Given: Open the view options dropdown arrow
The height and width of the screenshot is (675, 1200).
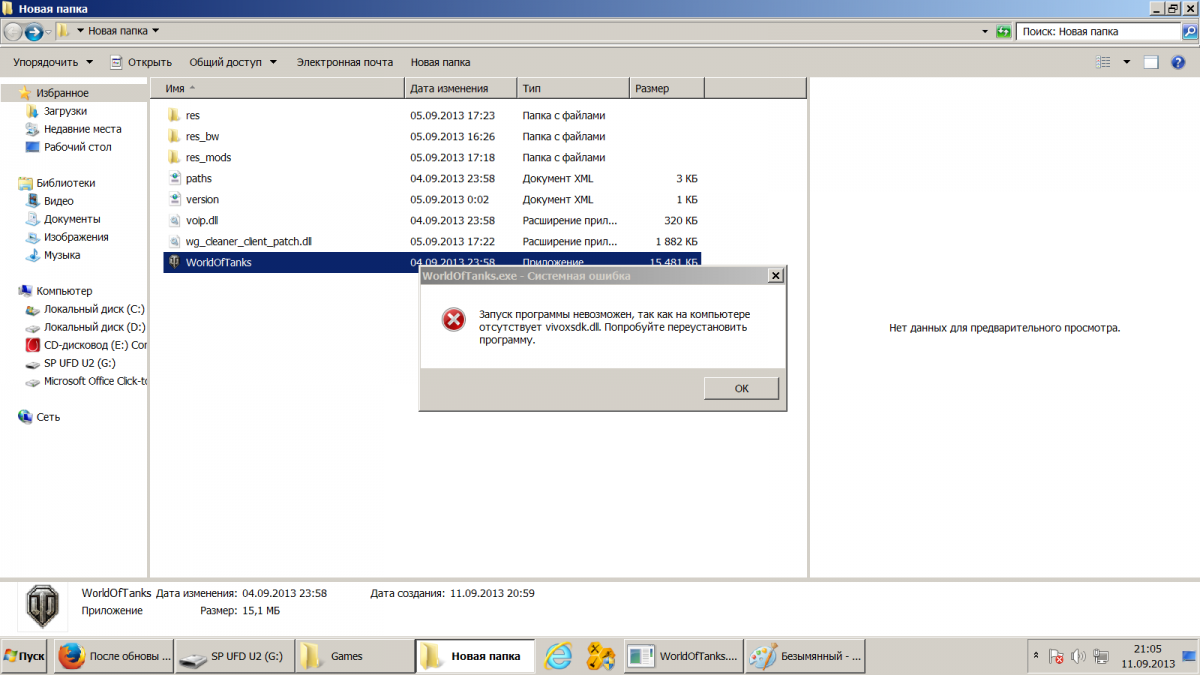Looking at the screenshot, I should pyautogui.click(x=1127, y=62).
